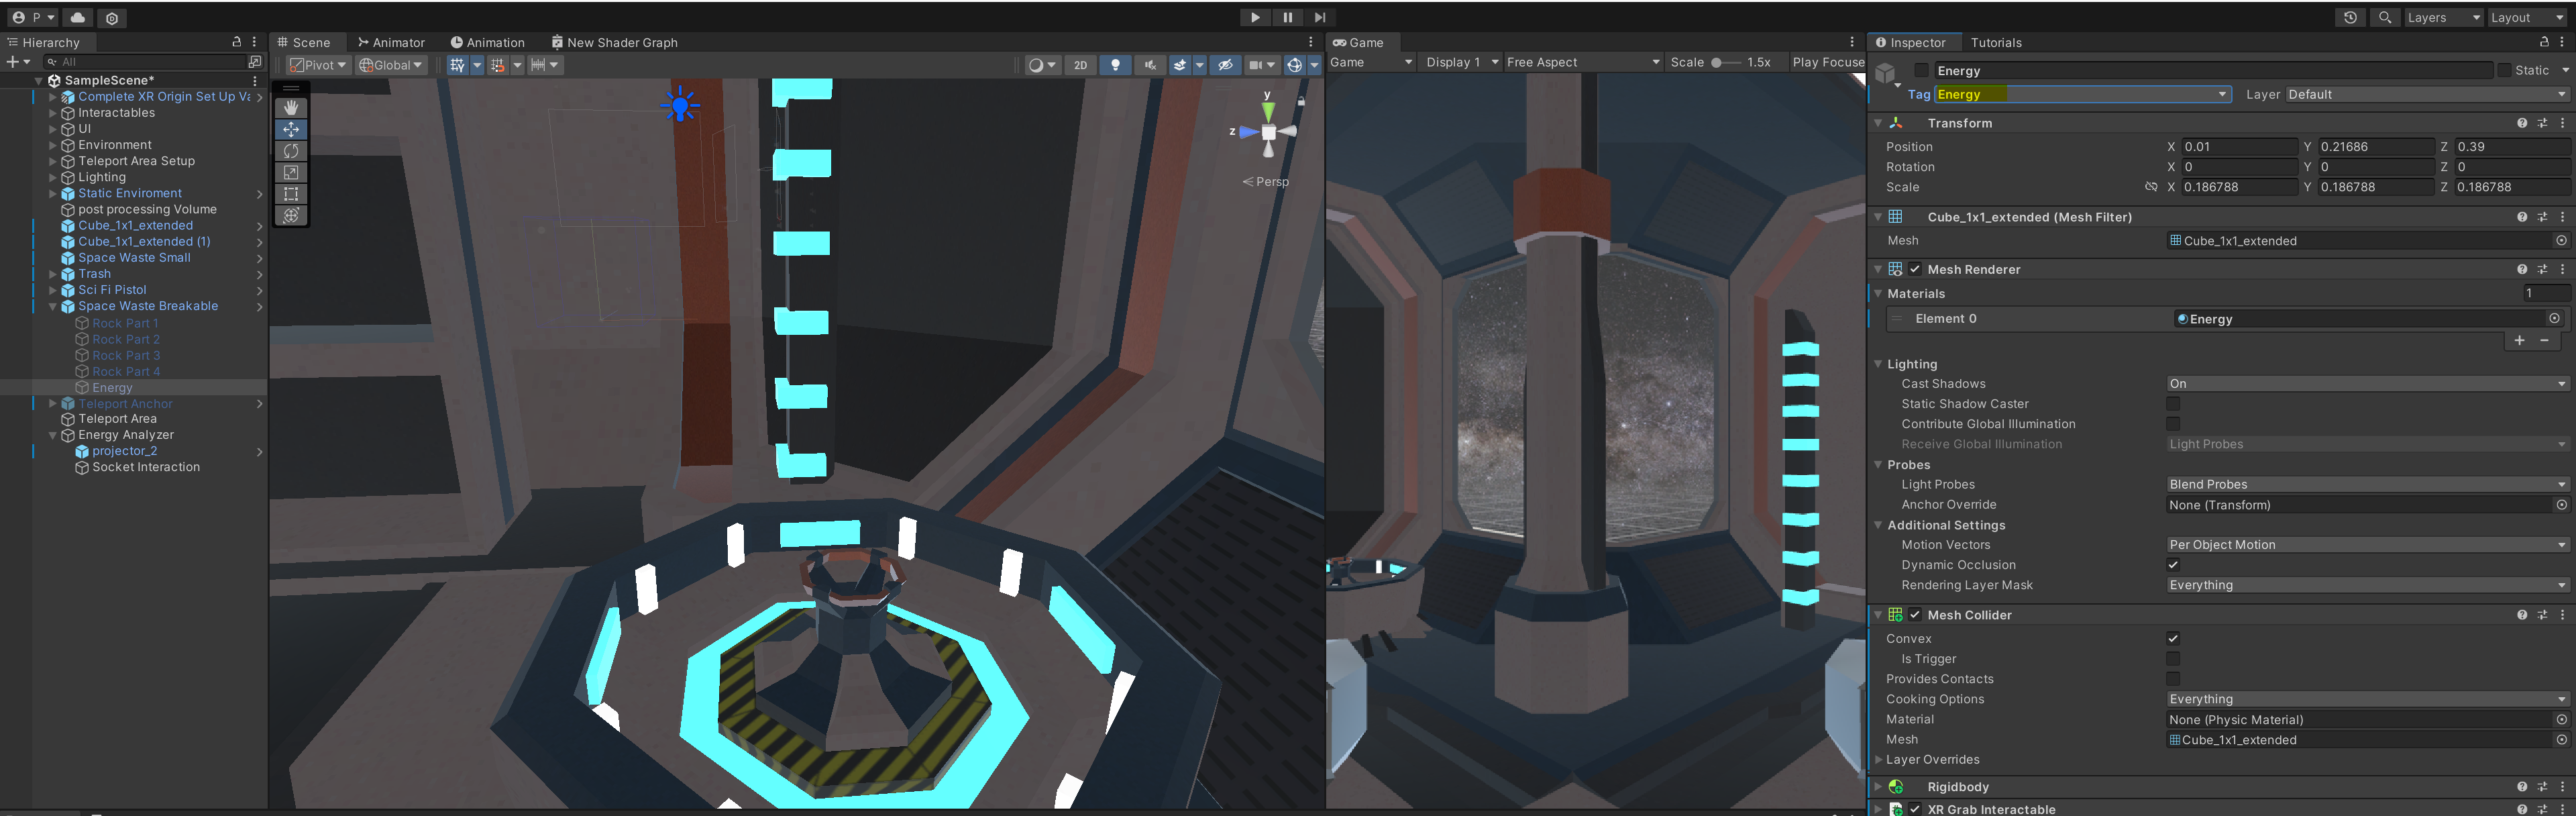The image size is (2576, 816).
Task: Select the Scale tool in scene
Action: (x=291, y=172)
